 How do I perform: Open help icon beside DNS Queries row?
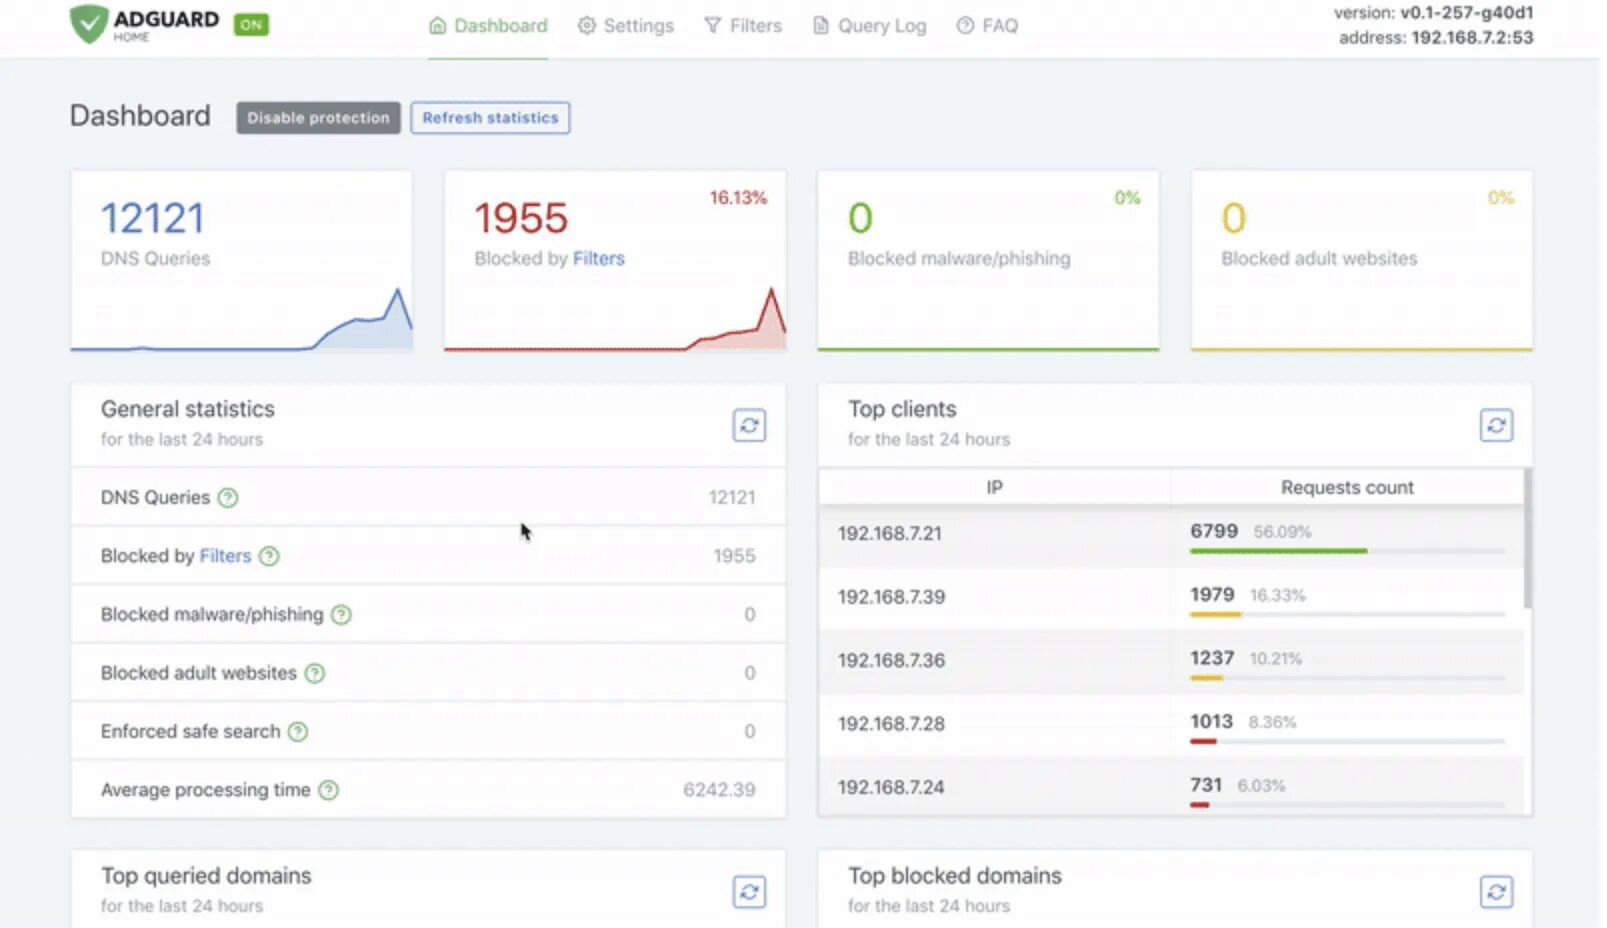pyautogui.click(x=228, y=497)
